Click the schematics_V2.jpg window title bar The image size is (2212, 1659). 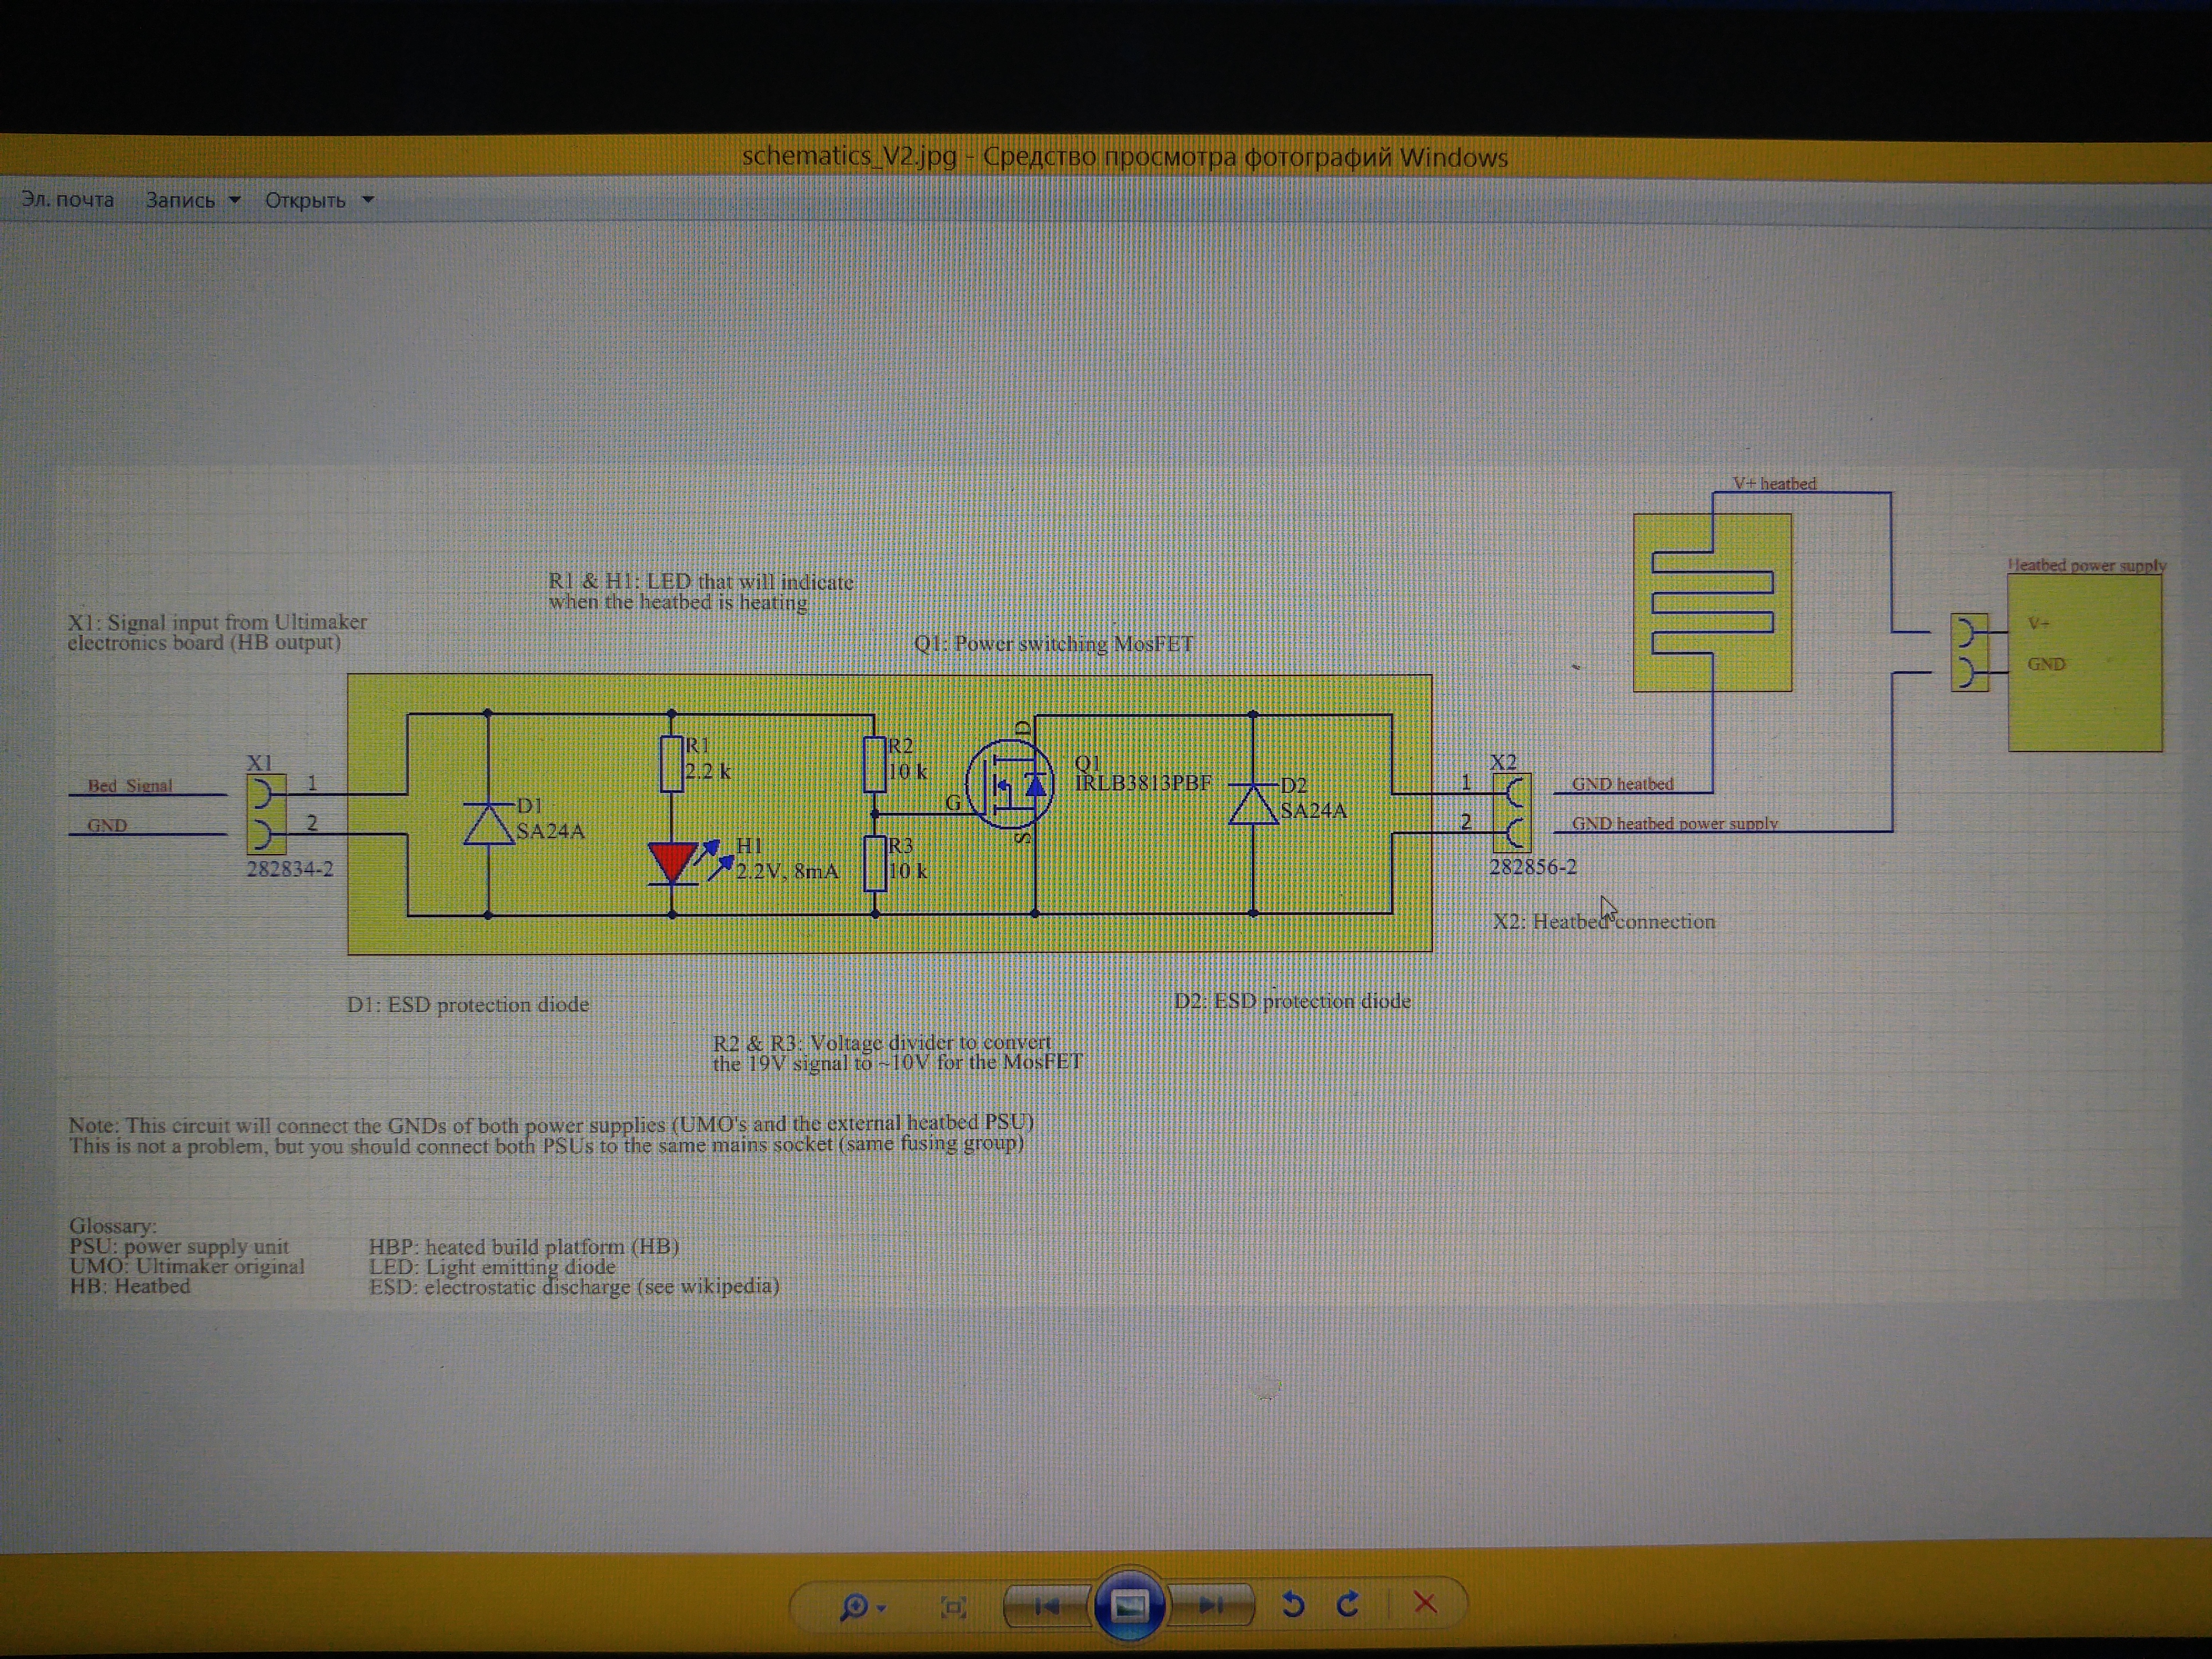(1123, 157)
